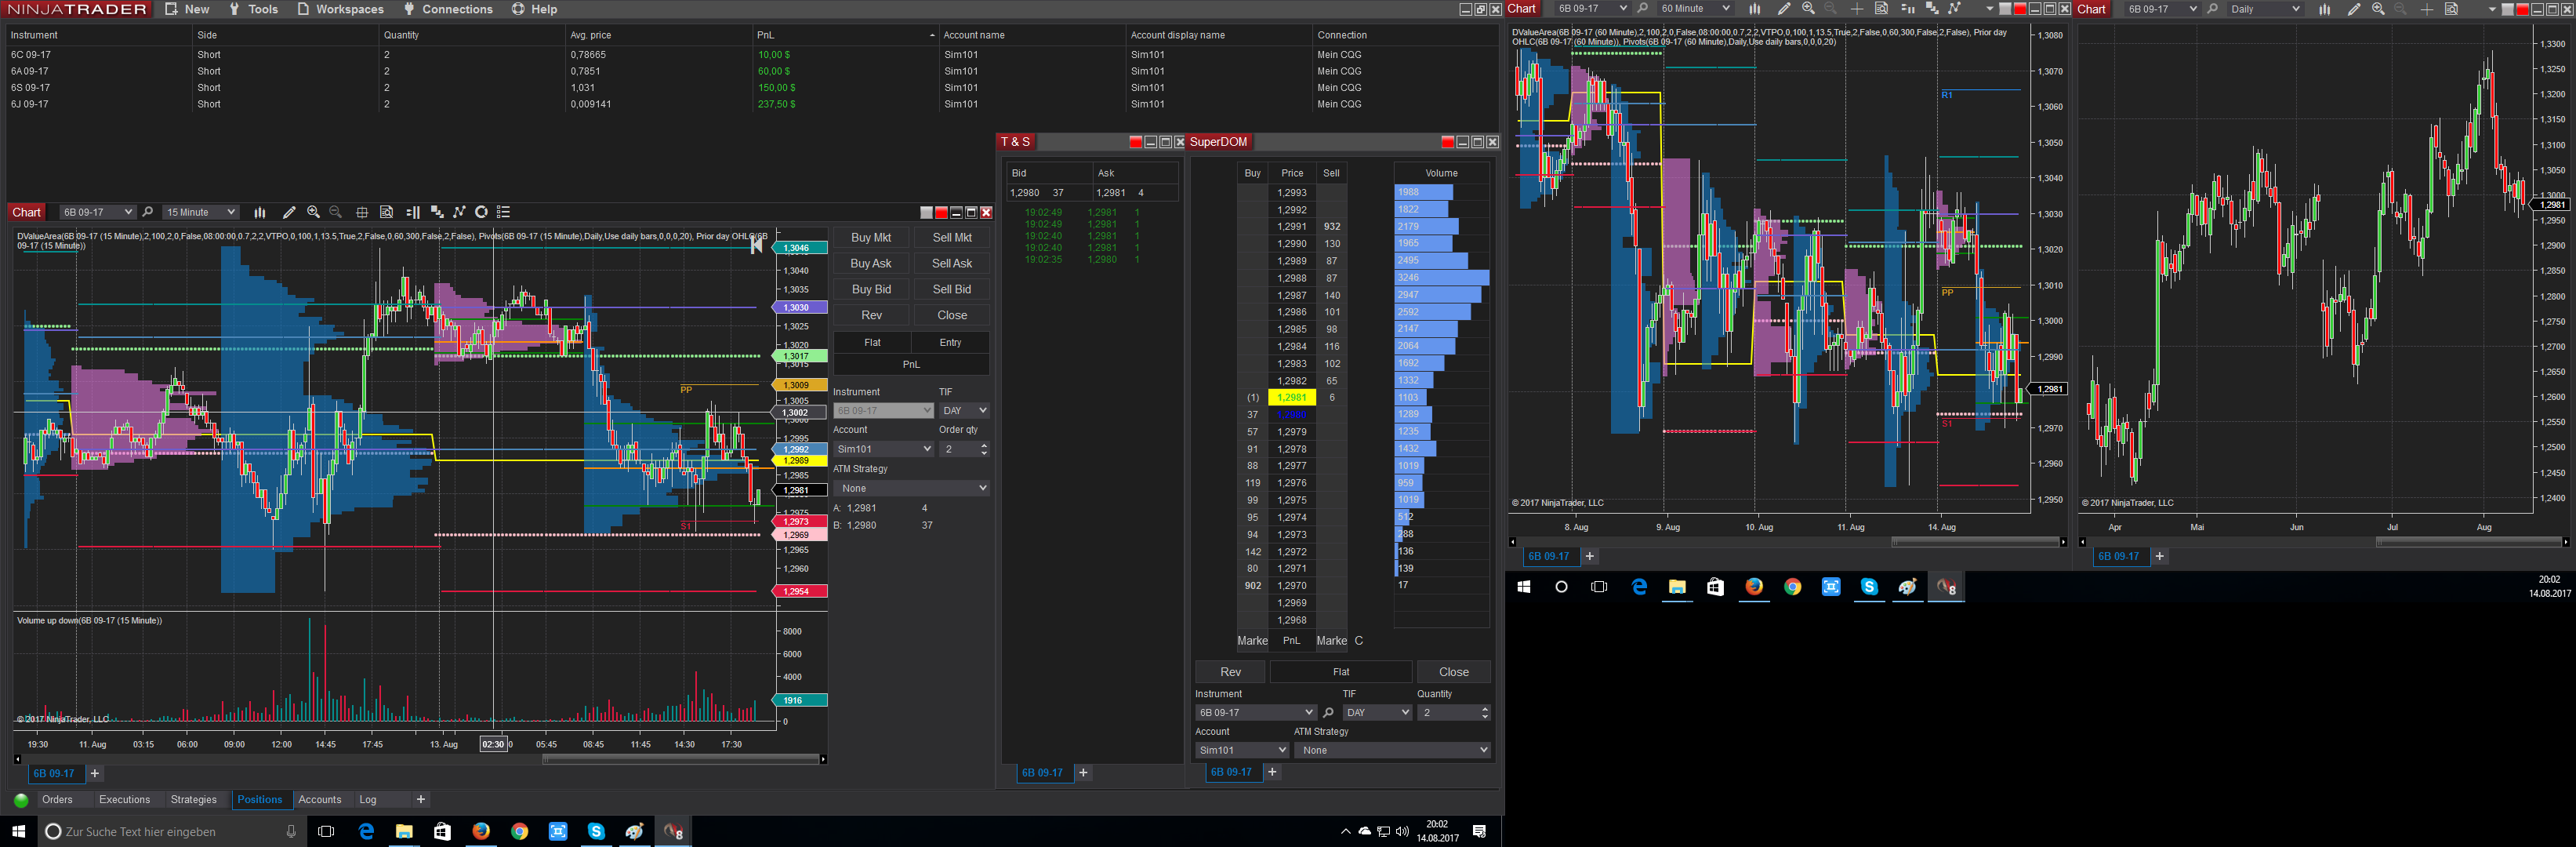Viewport: 2576px width, 847px height.
Task: Click the Buy Mkt button
Action: [x=871, y=238]
